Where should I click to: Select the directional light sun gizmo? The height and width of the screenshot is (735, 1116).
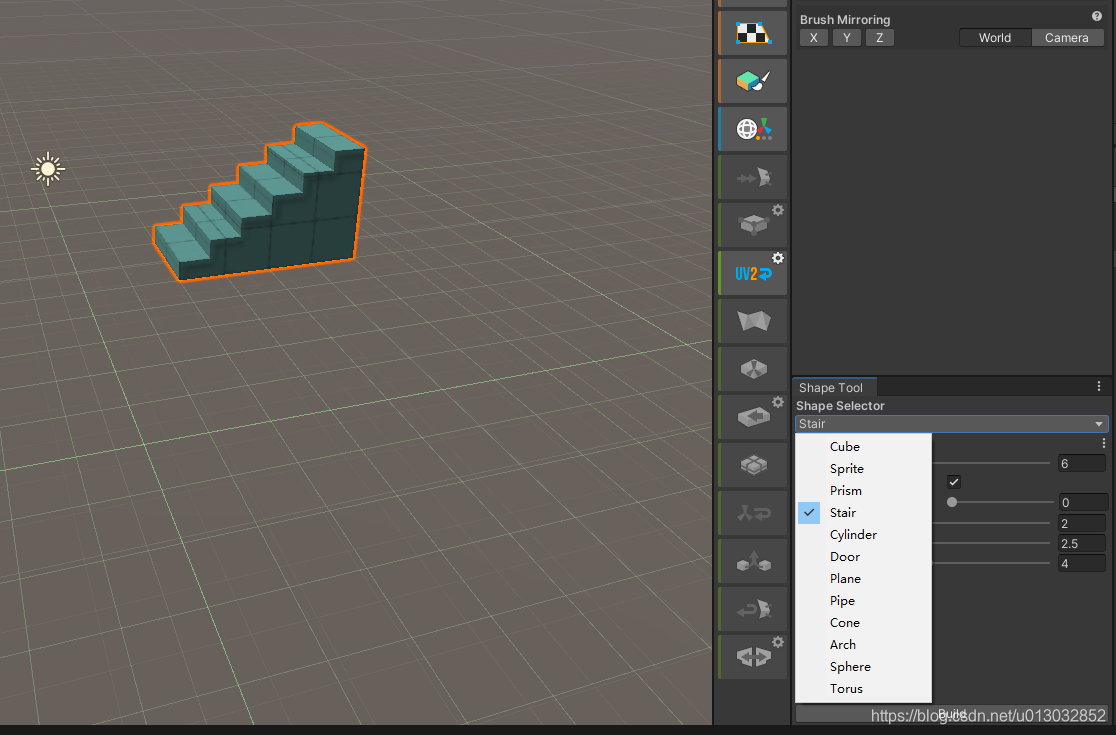48,169
